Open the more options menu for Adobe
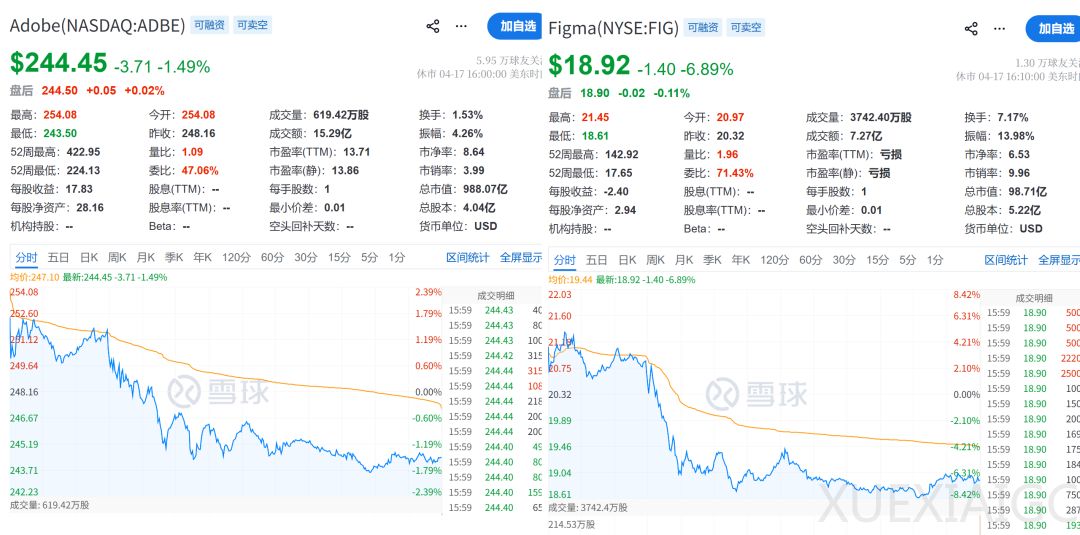This screenshot has width=1080, height=535. [461, 26]
